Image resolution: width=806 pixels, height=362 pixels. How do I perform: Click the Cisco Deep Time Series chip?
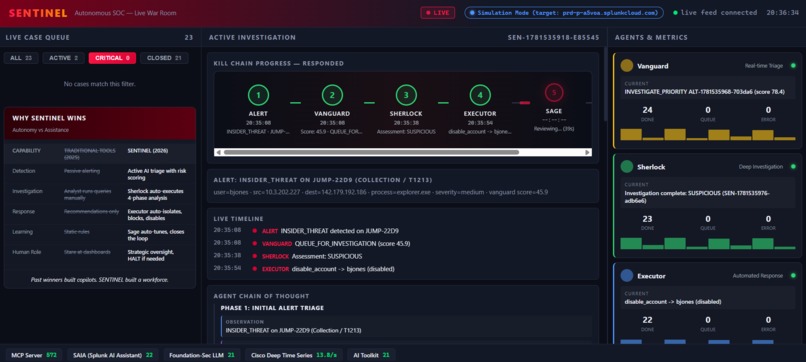[x=294, y=355]
